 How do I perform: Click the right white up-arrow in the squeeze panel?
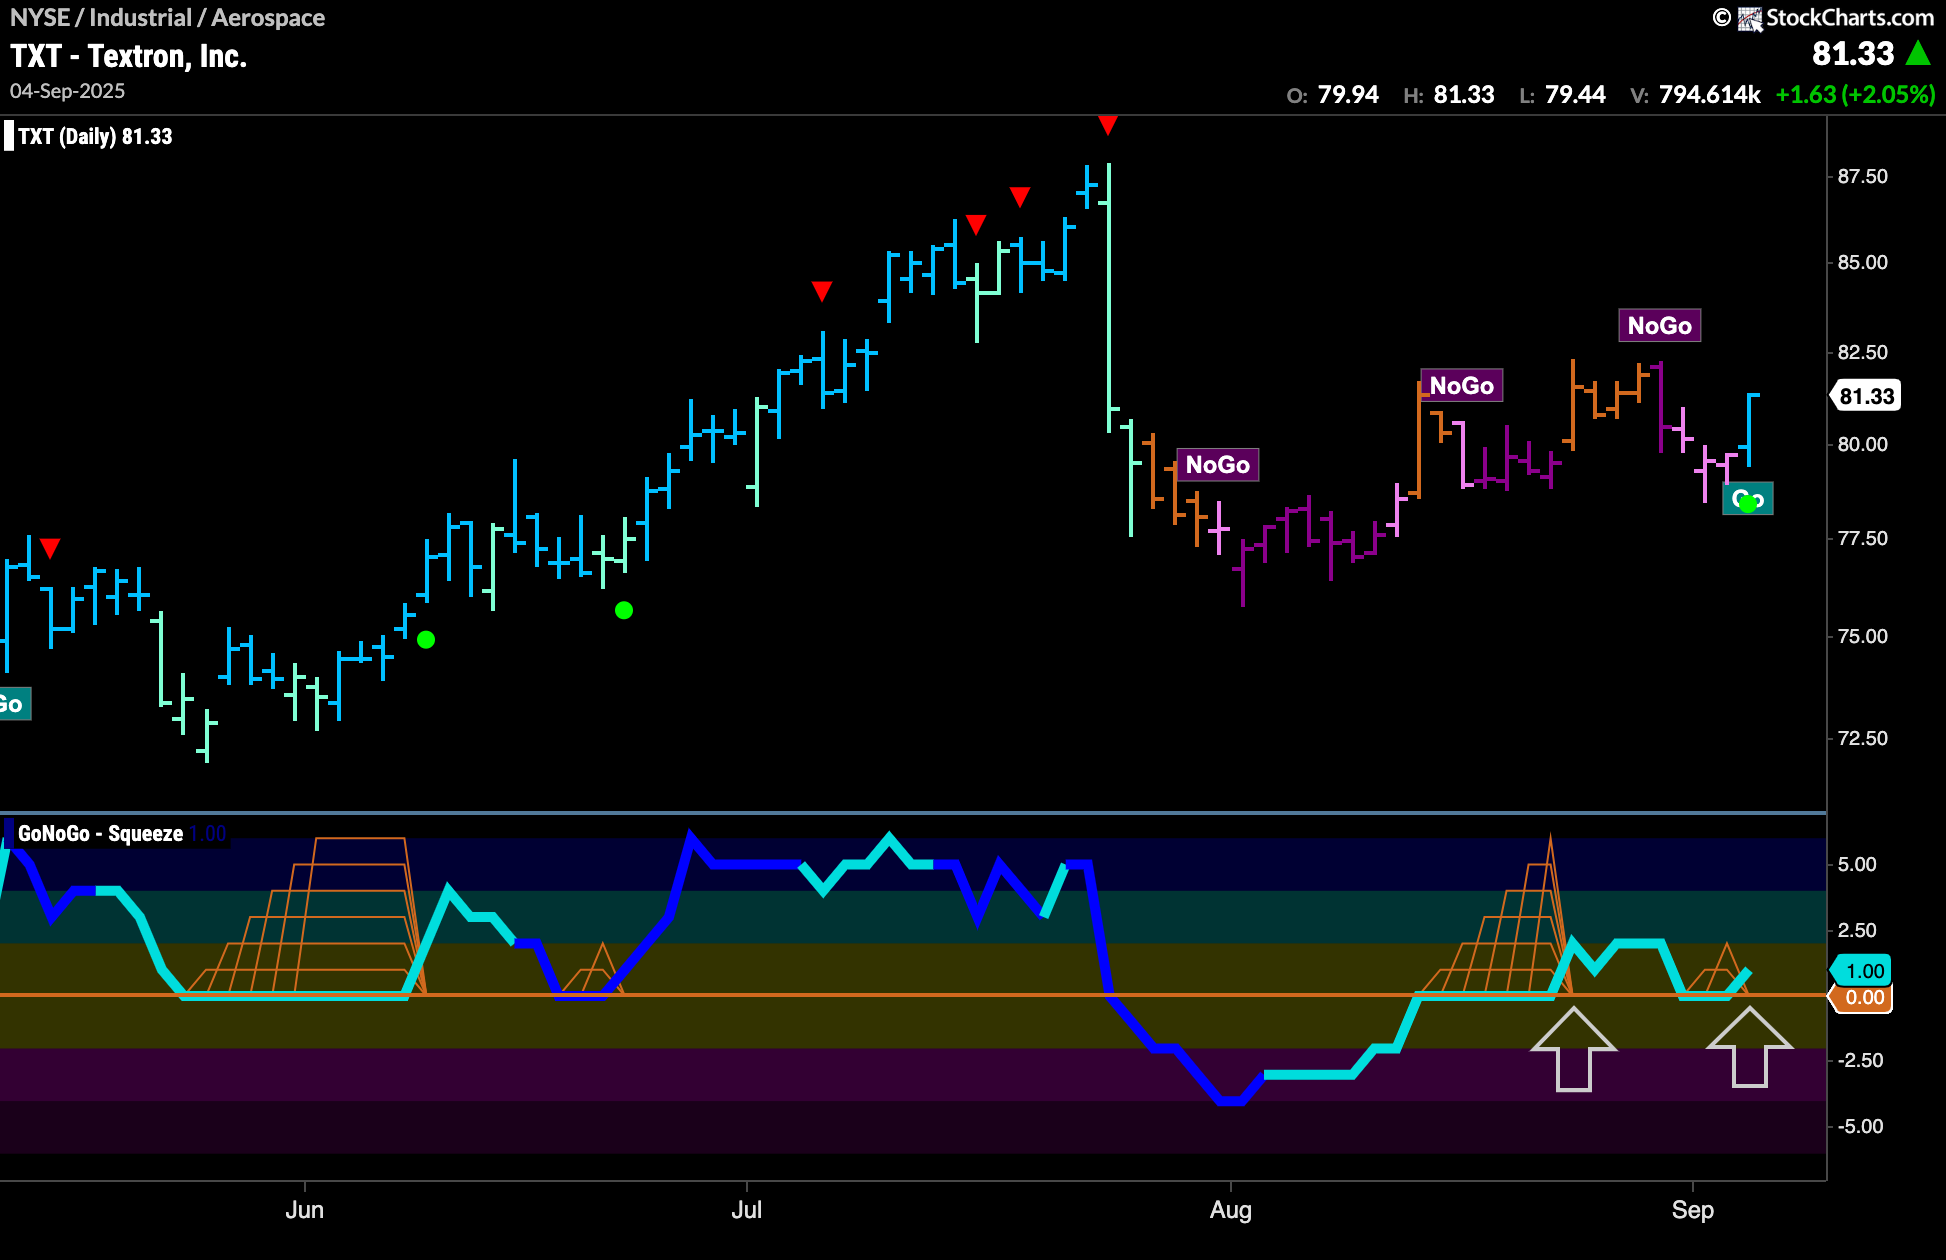coord(1749,1047)
